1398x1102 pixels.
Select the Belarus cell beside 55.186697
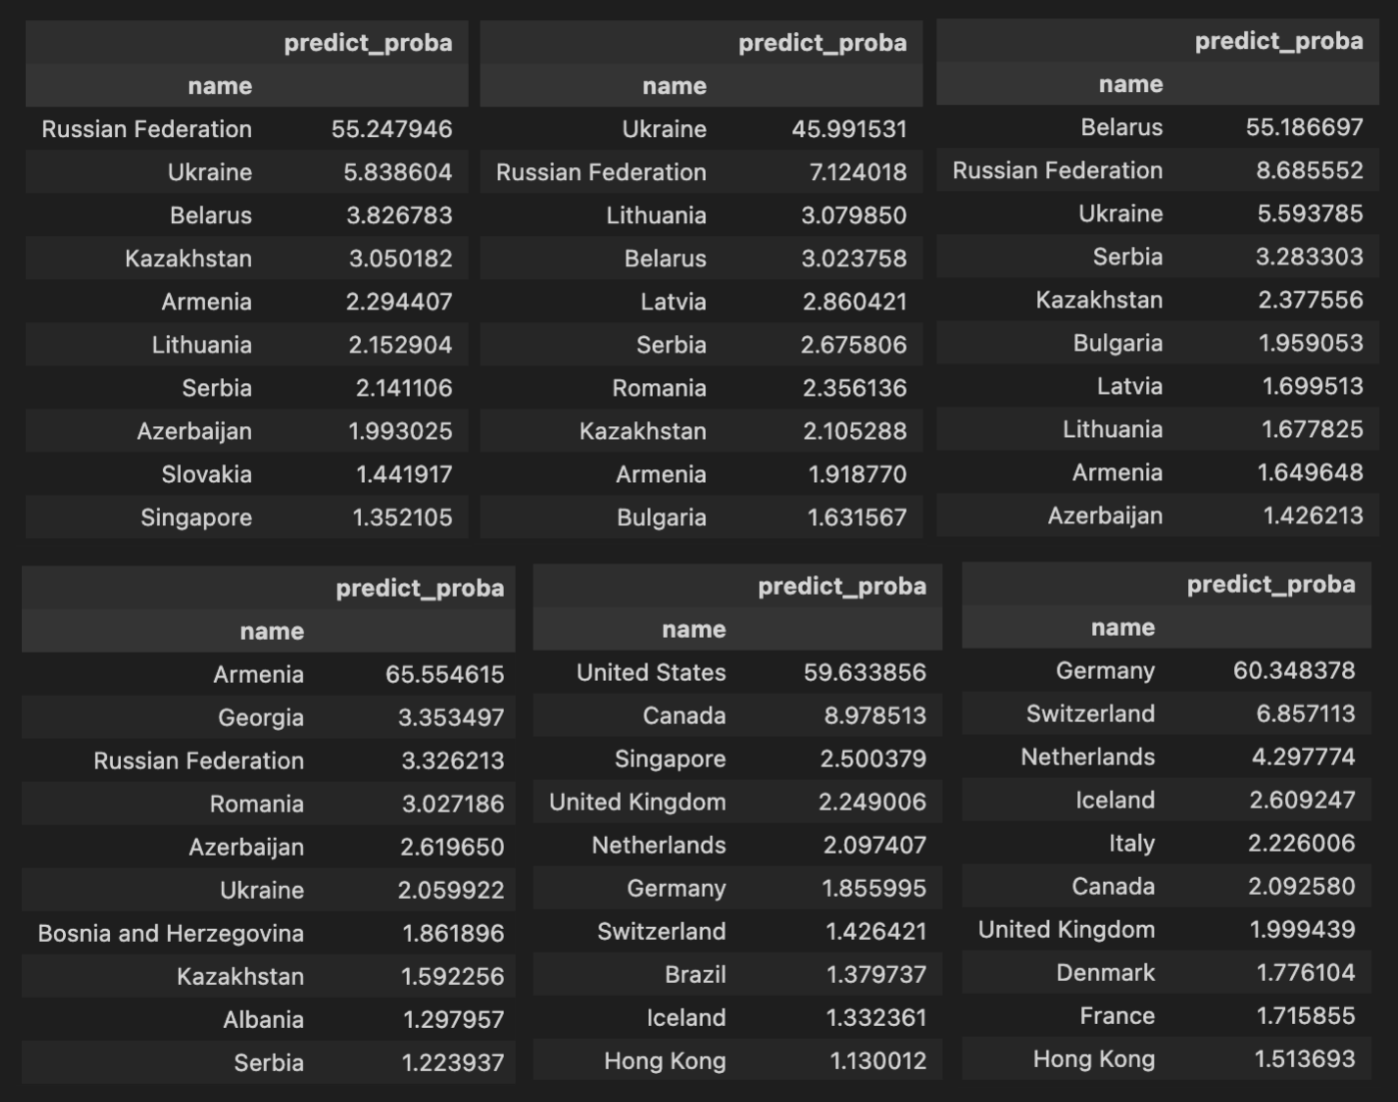click(1121, 127)
